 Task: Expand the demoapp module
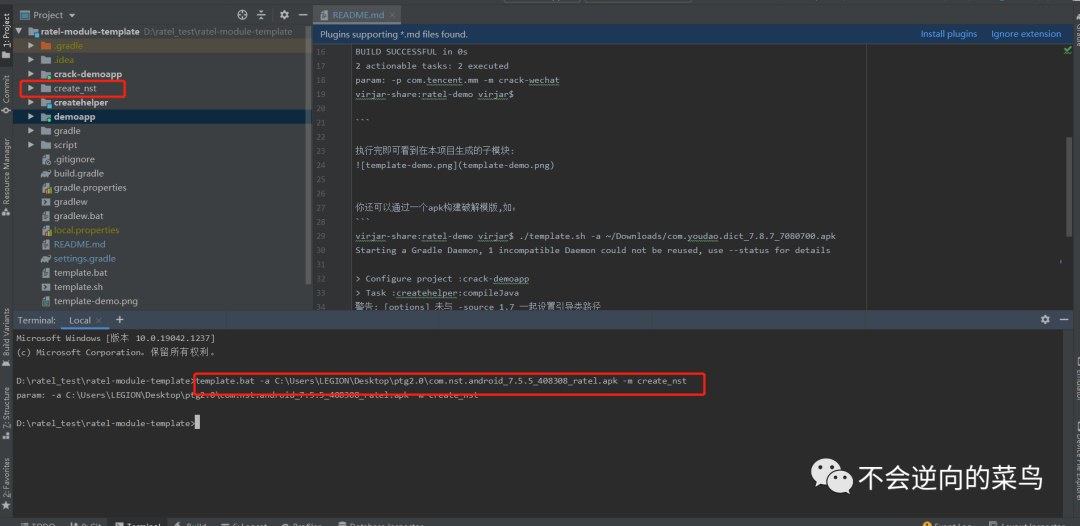coord(31,117)
